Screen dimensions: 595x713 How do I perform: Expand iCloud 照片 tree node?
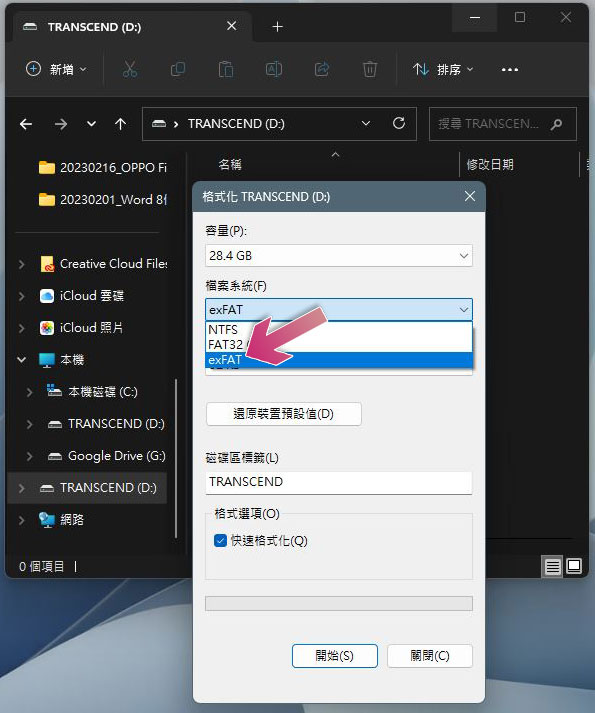coord(21,328)
